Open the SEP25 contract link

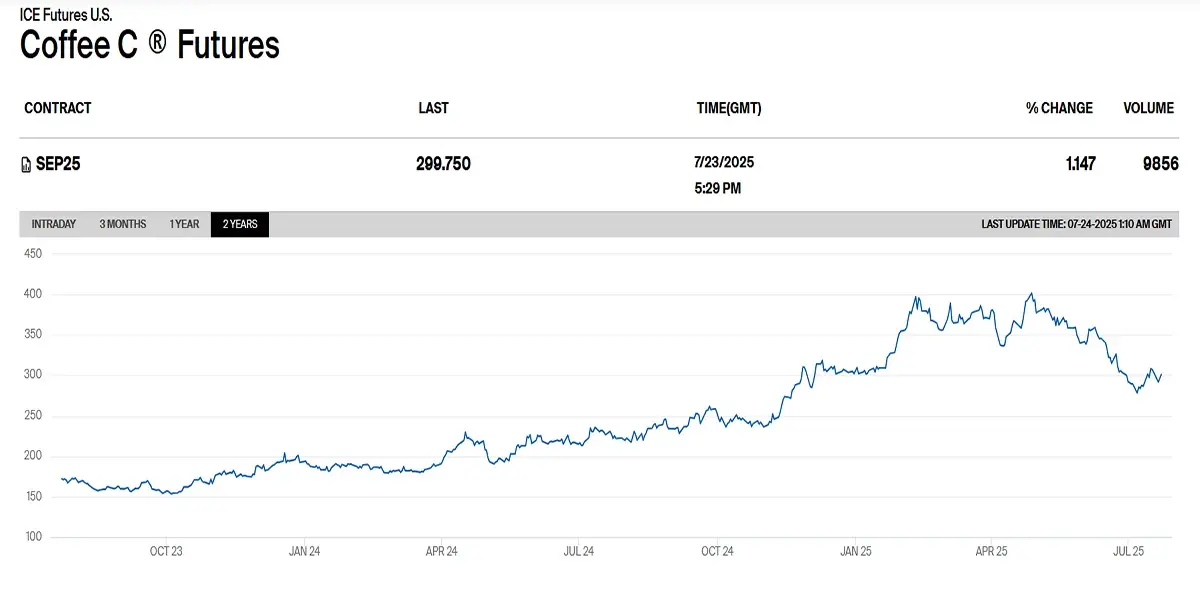[58, 164]
